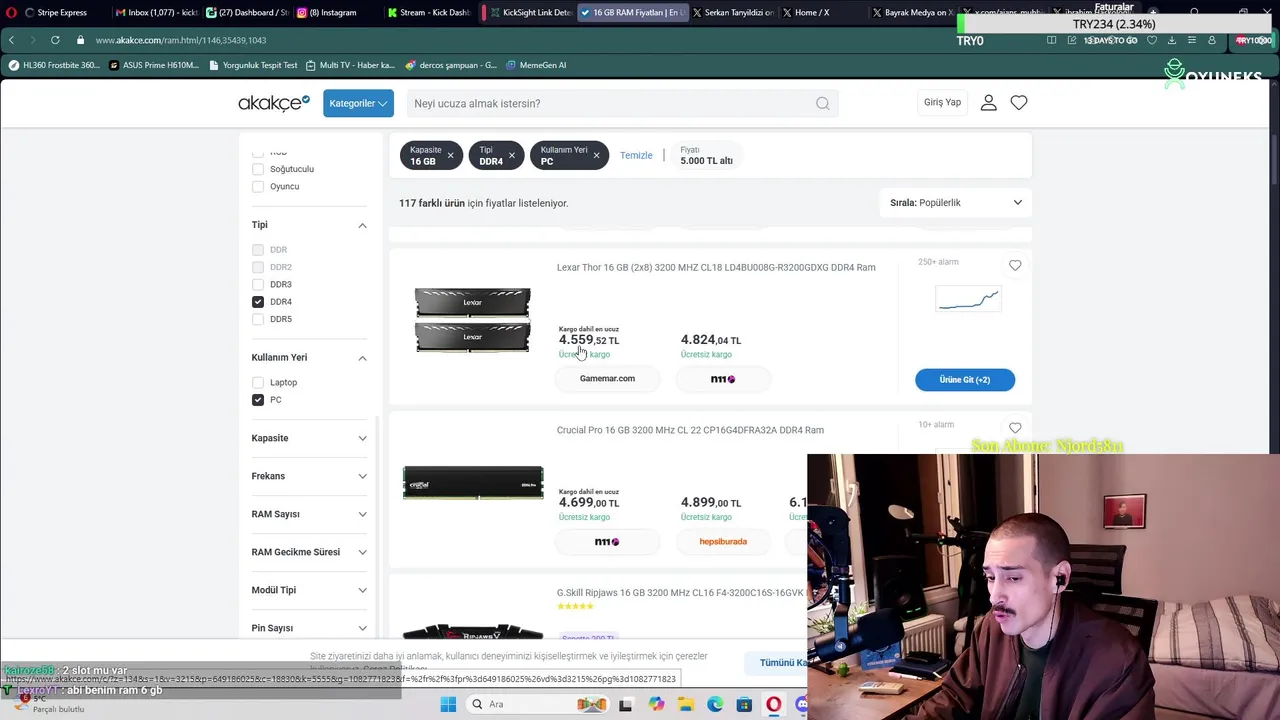
Task: Uncheck the DDR4 checkbox
Action: [x=258, y=301]
